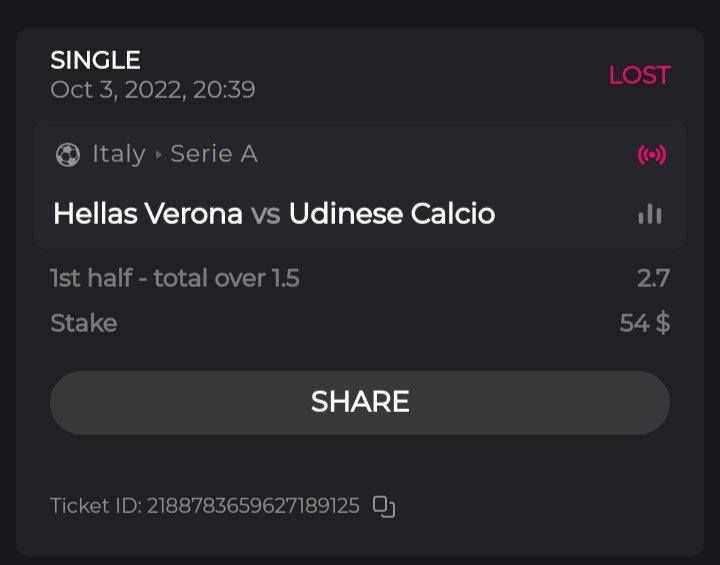The height and width of the screenshot is (565, 720).
Task: Tap the 2.7 odds value
Action: 653,278
